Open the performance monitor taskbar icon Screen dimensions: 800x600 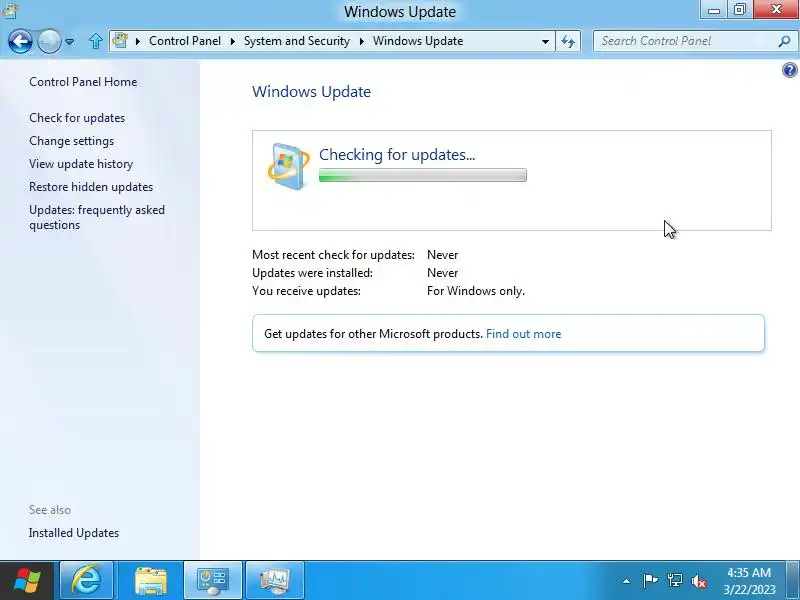click(275, 581)
